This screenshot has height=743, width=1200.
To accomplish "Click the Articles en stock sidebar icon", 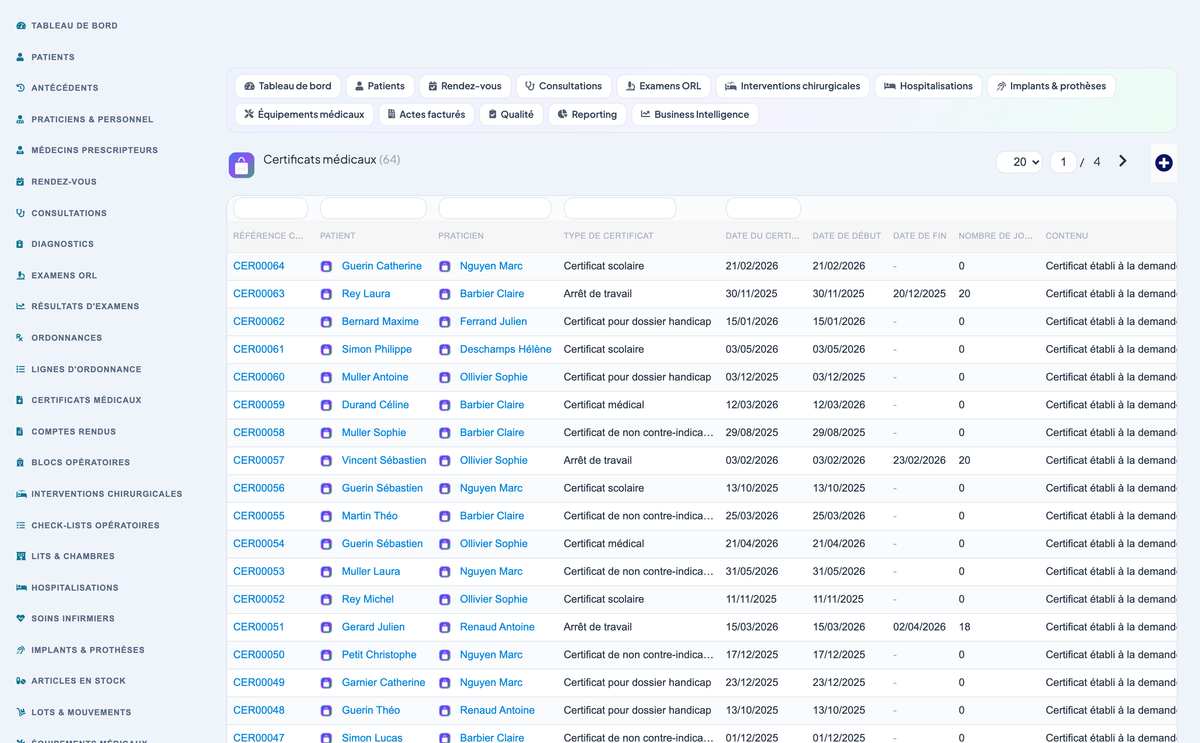I will 21,681.
